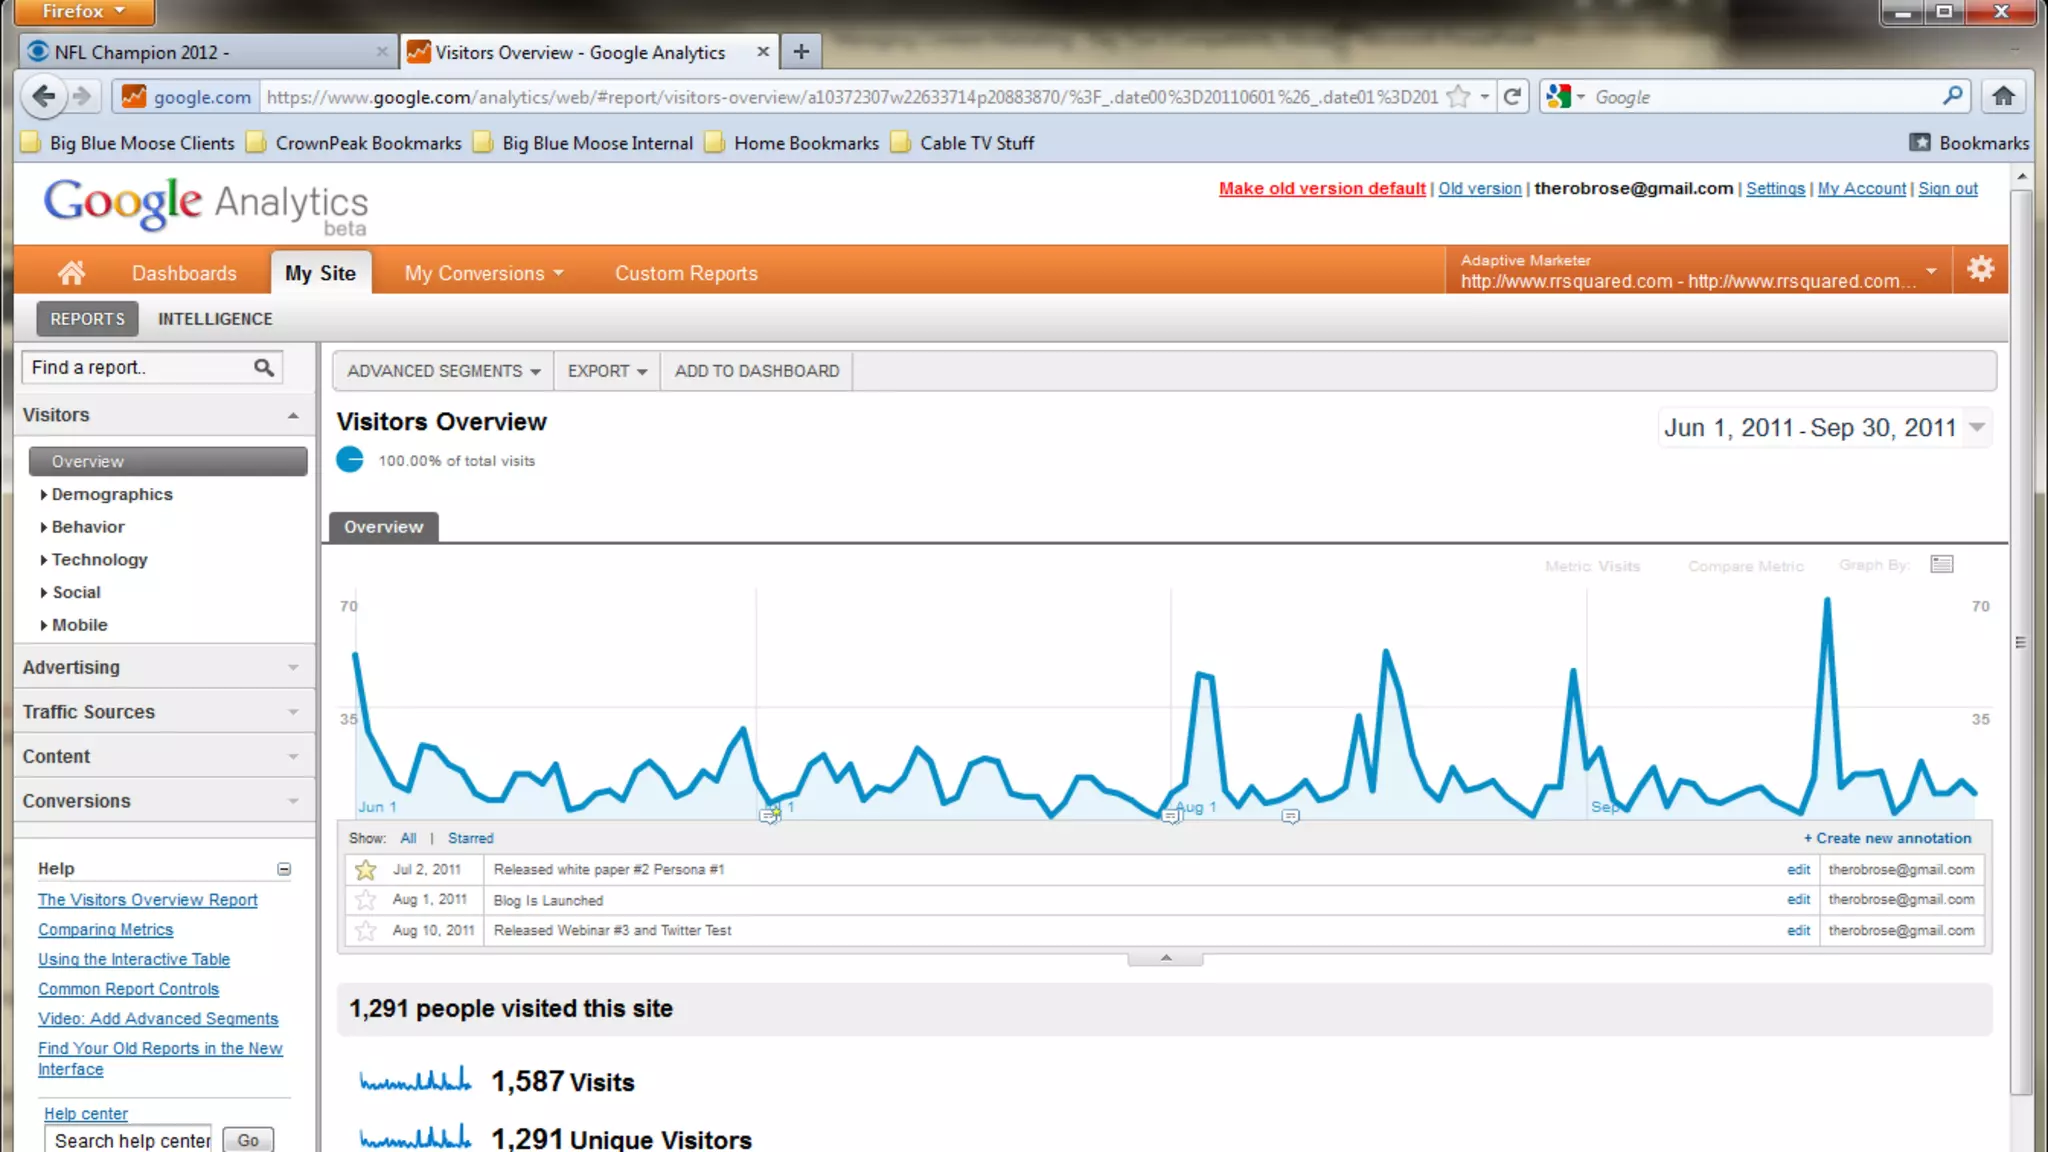Open the date range selector dropdown

[1977, 427]
